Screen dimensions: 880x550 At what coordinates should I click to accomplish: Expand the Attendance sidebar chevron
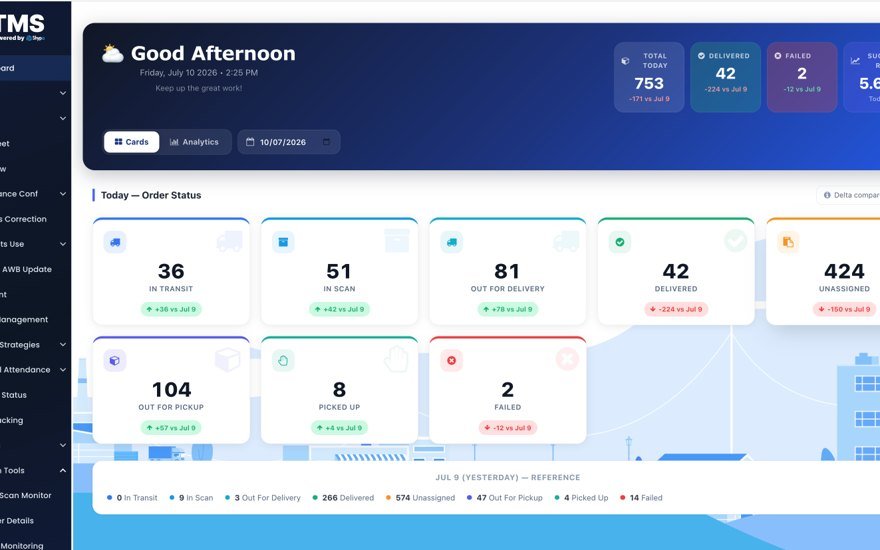pos(63,370)
